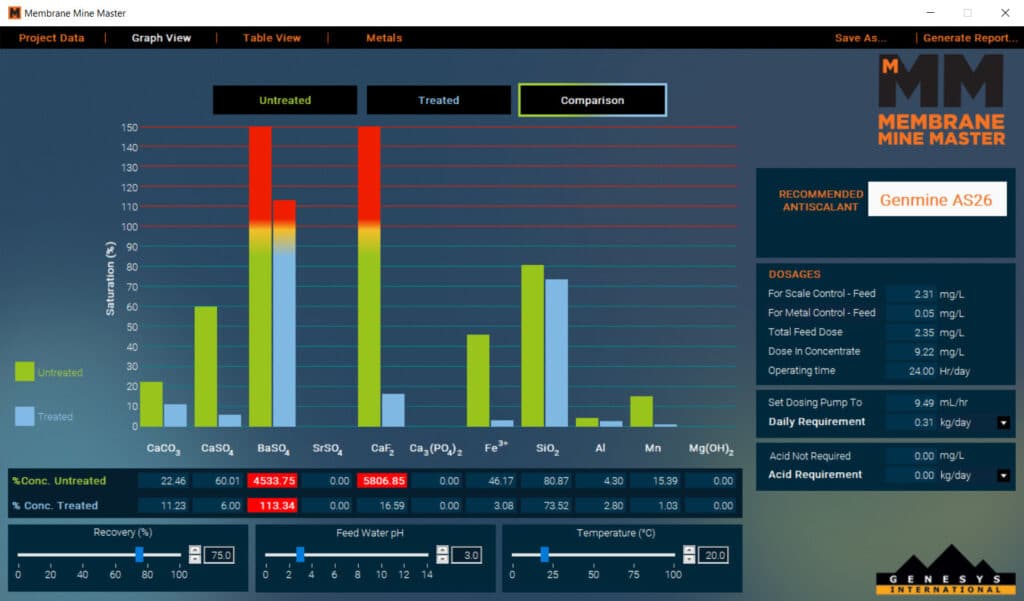Click the SiO2 axis label
The height and width of the screenshot is (601, 1024).
point(547,449)
